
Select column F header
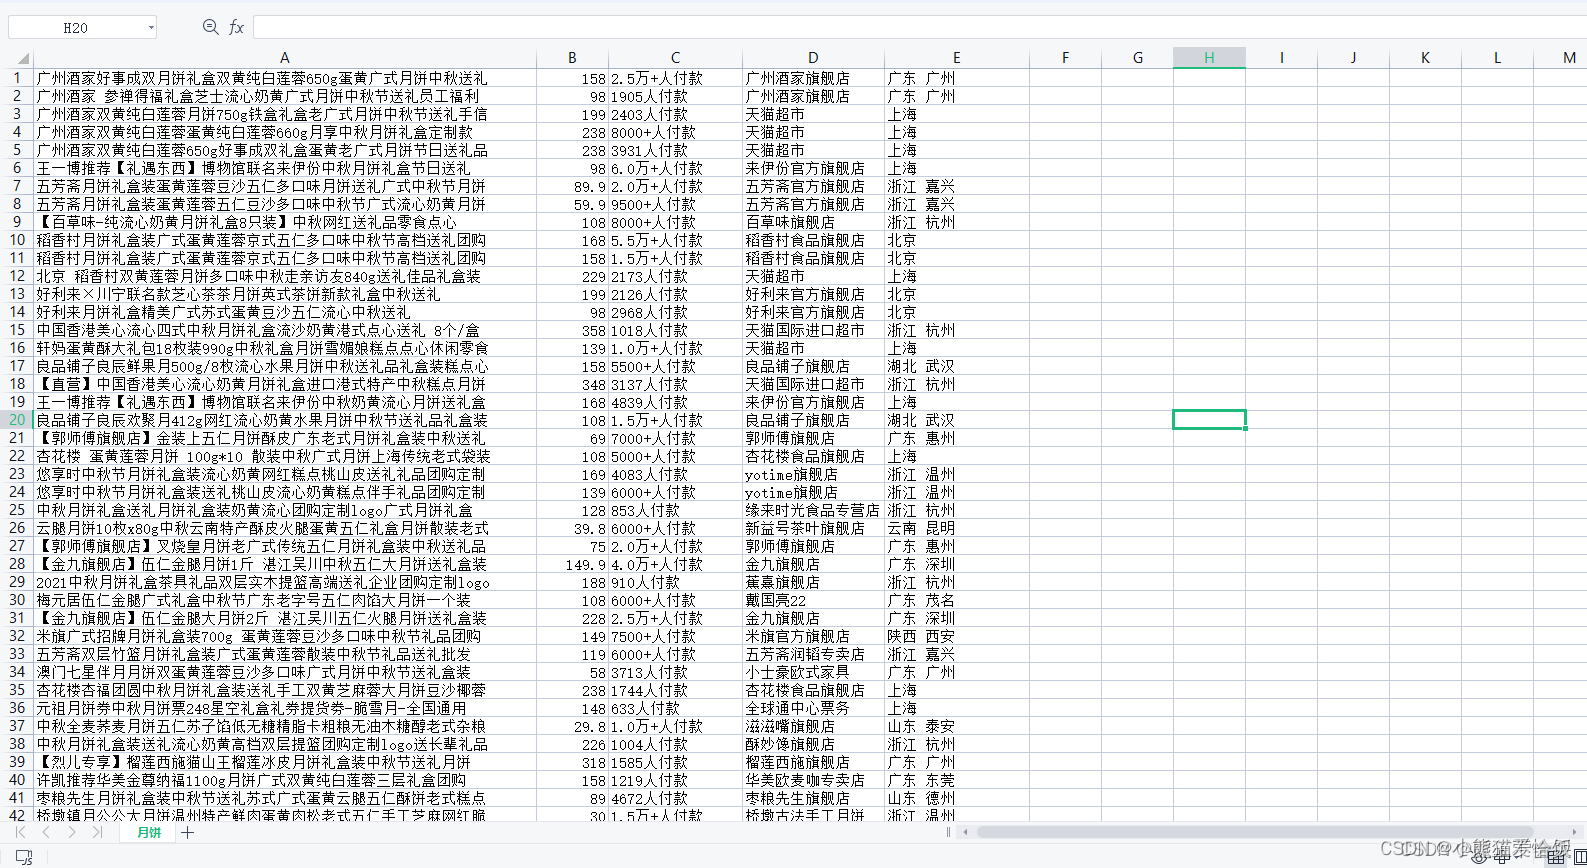pos(1065,58)
